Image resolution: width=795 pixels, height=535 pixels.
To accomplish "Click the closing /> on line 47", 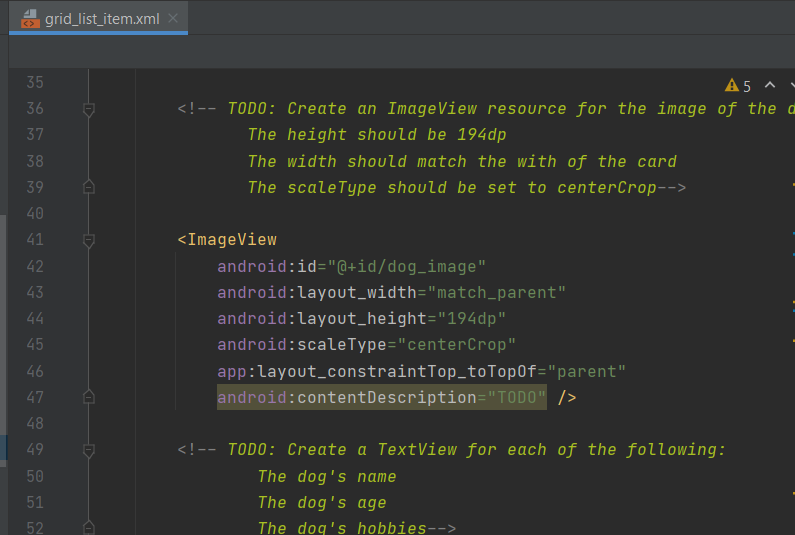I will pos(567,397).
